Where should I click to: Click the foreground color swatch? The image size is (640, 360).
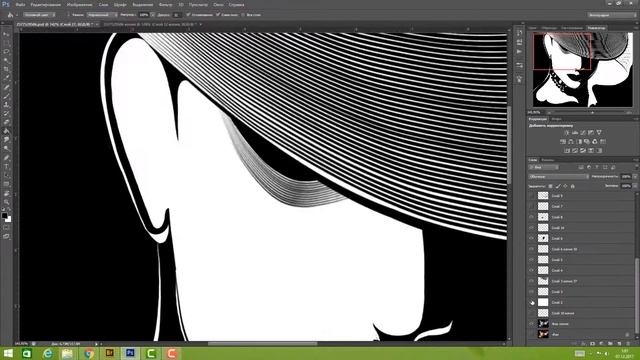point(4,215)
